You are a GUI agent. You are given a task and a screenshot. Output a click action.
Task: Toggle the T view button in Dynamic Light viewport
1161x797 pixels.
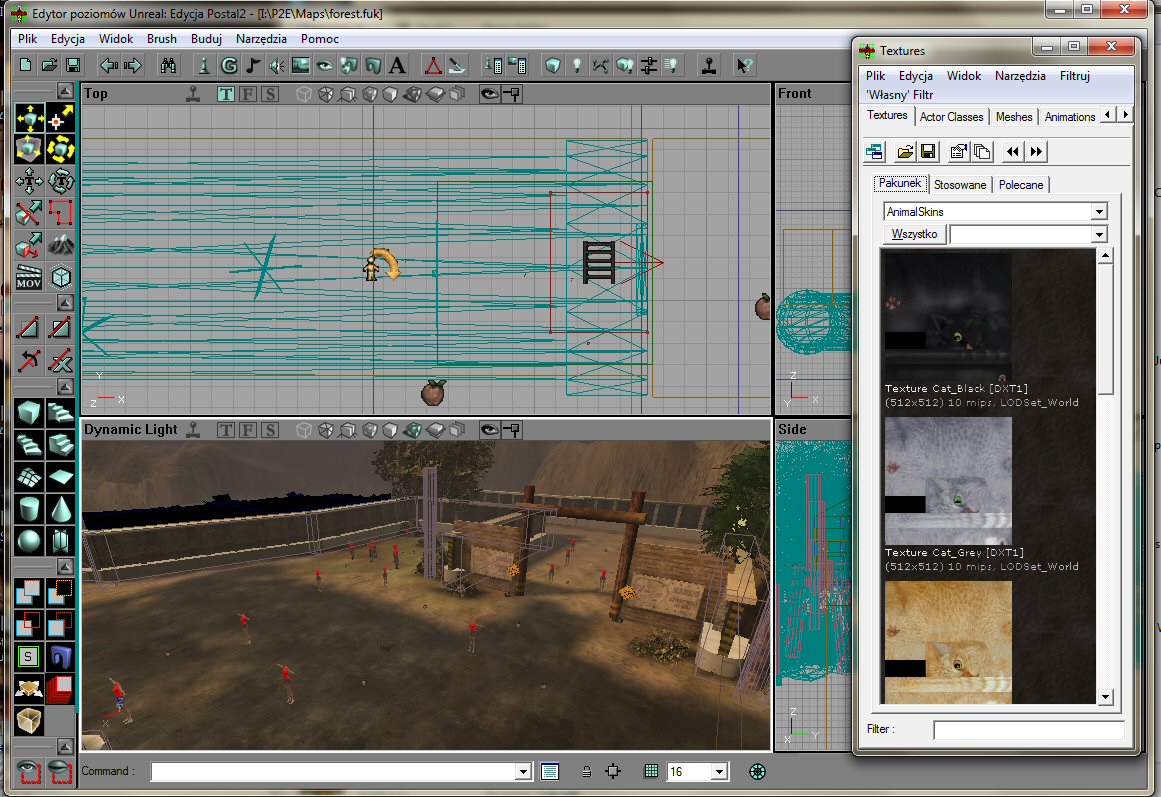click(226, 430)
